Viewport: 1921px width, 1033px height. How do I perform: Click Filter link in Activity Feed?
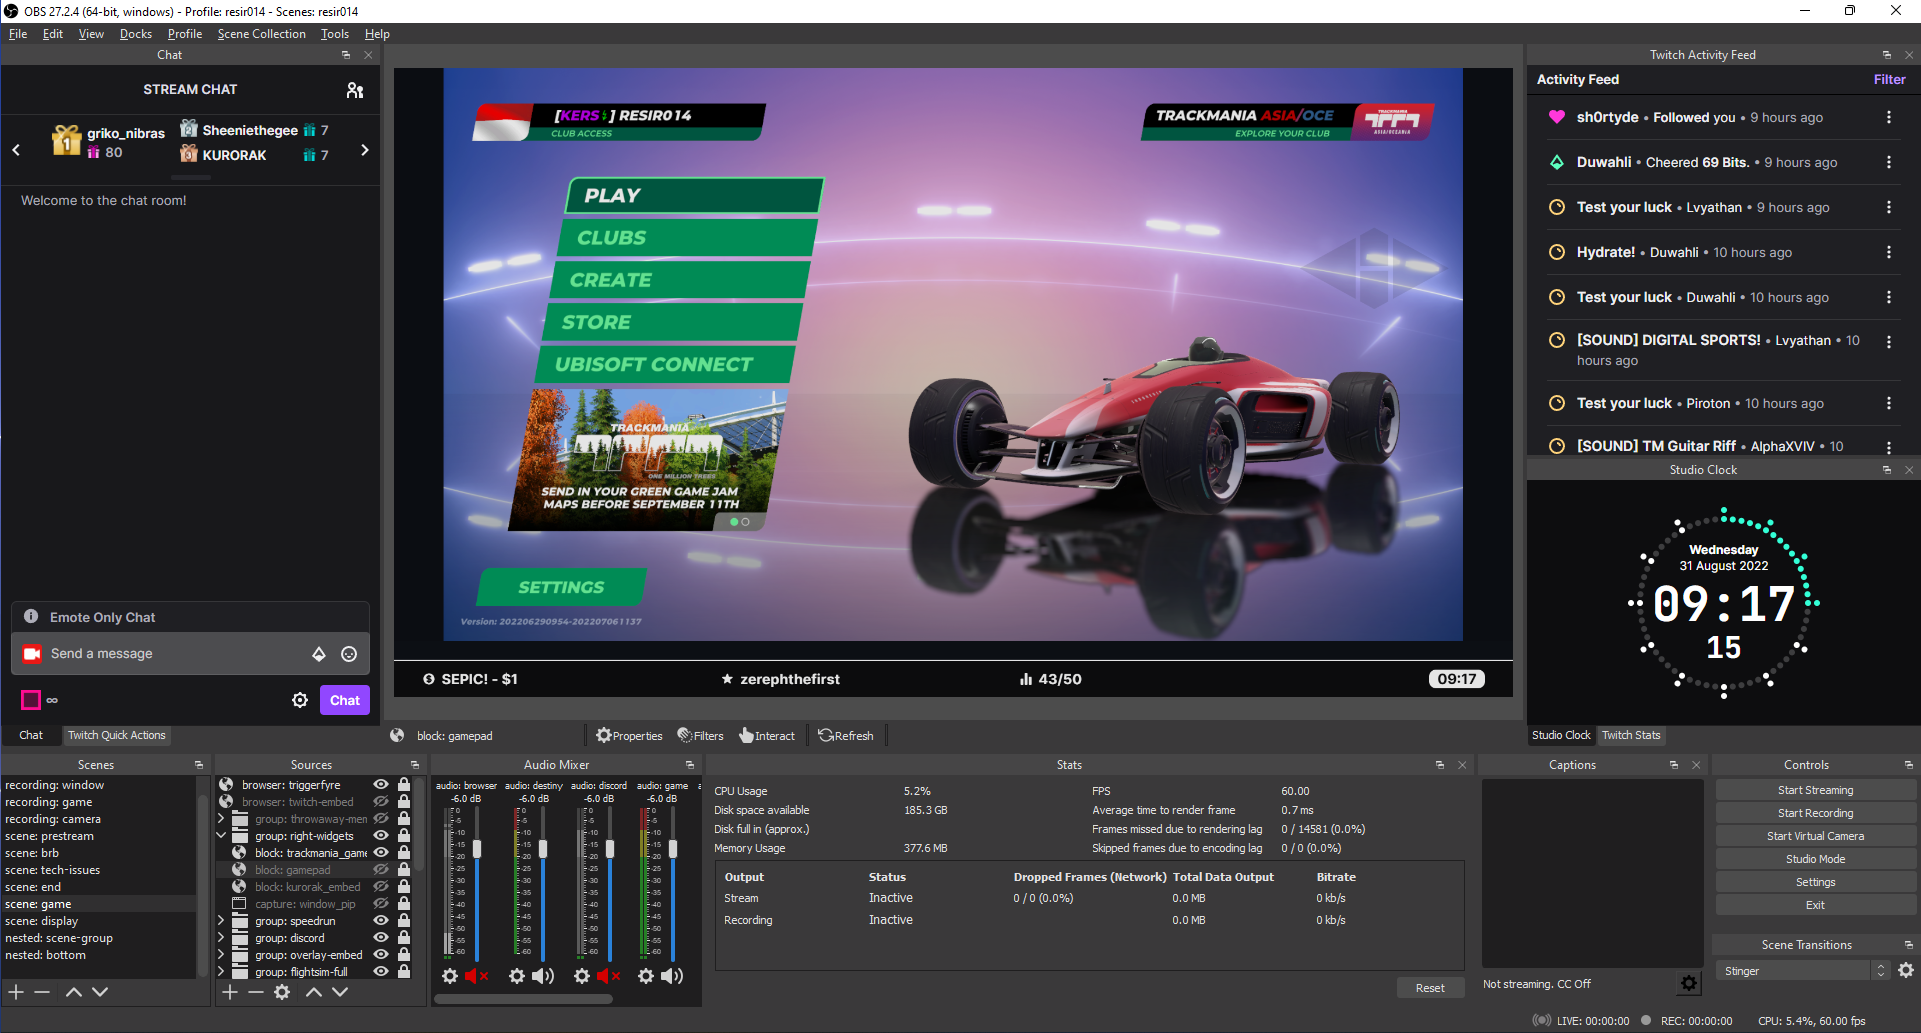tap(1889, 79)
